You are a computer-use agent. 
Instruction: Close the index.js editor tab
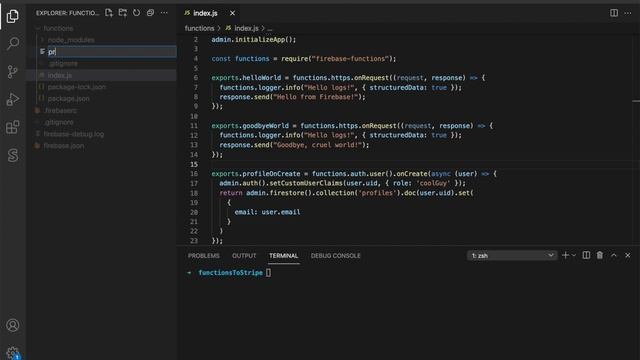coord(232,13)
